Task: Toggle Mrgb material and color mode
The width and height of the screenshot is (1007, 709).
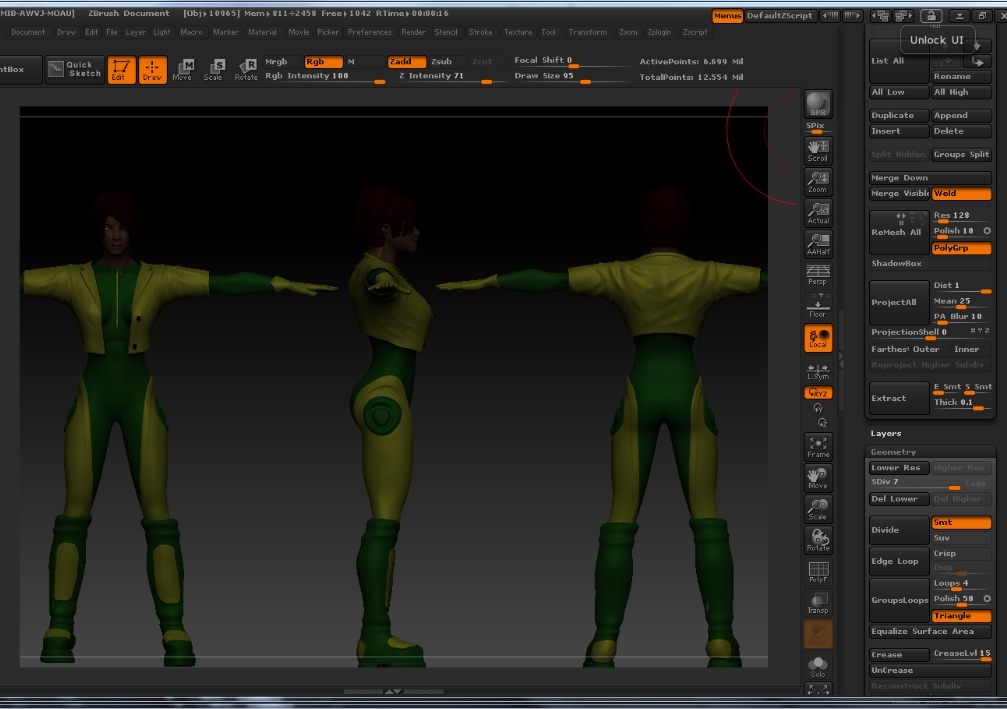Action: coord(277,62)
